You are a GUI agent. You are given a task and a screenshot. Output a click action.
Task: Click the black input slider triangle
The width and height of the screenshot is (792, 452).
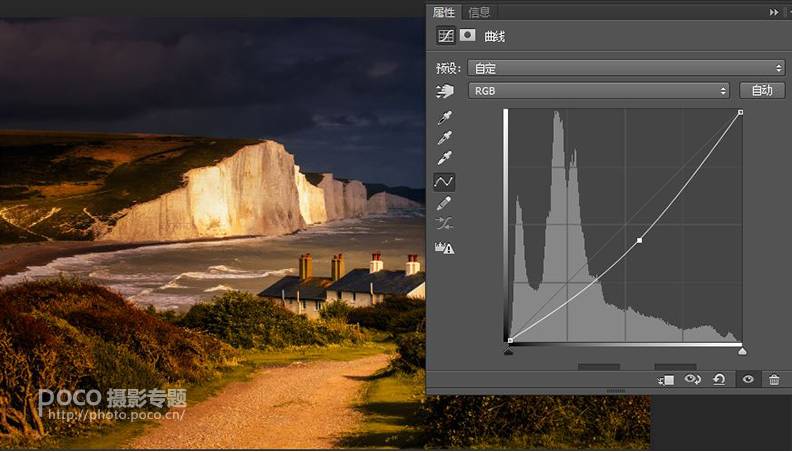[509, 350]
